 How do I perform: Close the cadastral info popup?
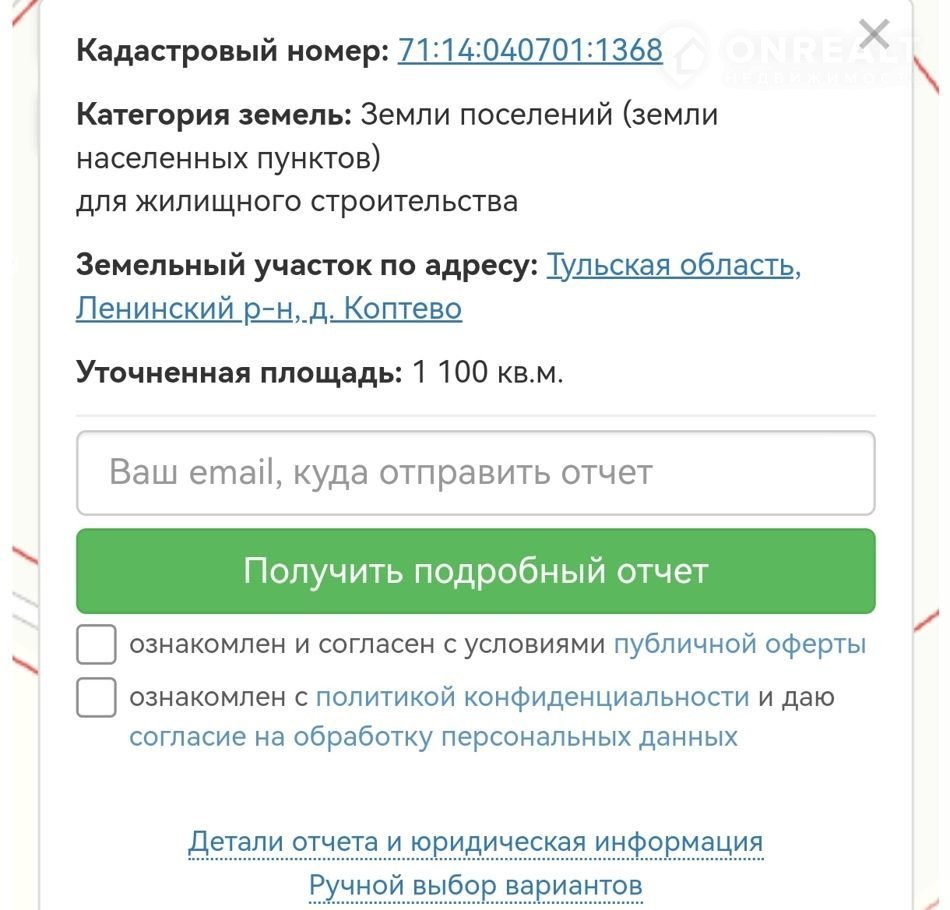(x=874, y=35)
